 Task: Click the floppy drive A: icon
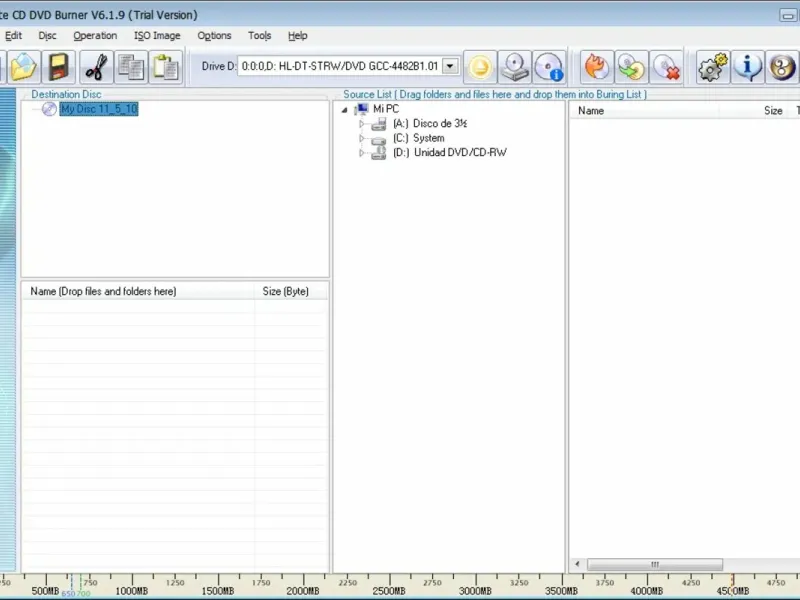tap(379, 123)
